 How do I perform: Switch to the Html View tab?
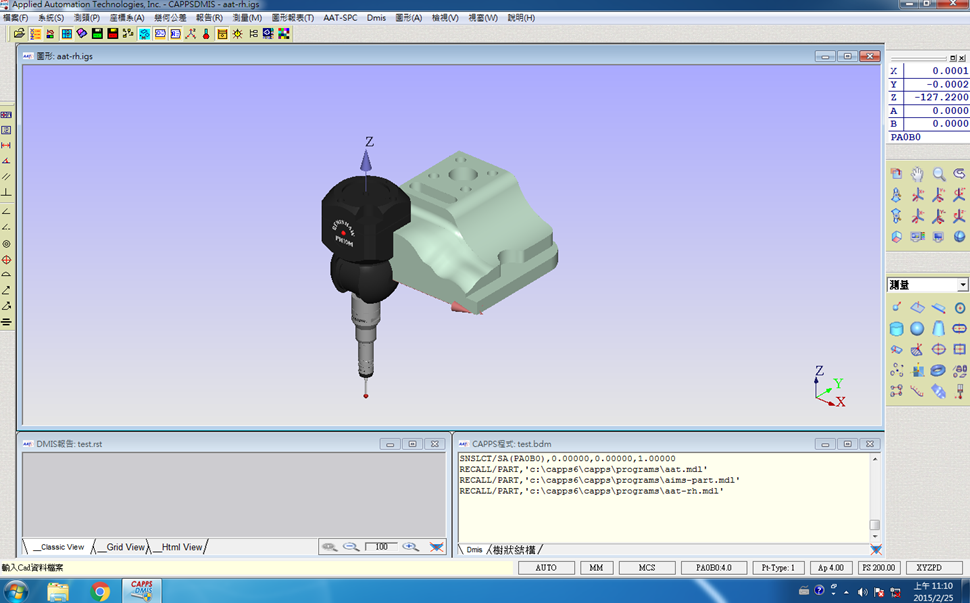pos(180,547)
